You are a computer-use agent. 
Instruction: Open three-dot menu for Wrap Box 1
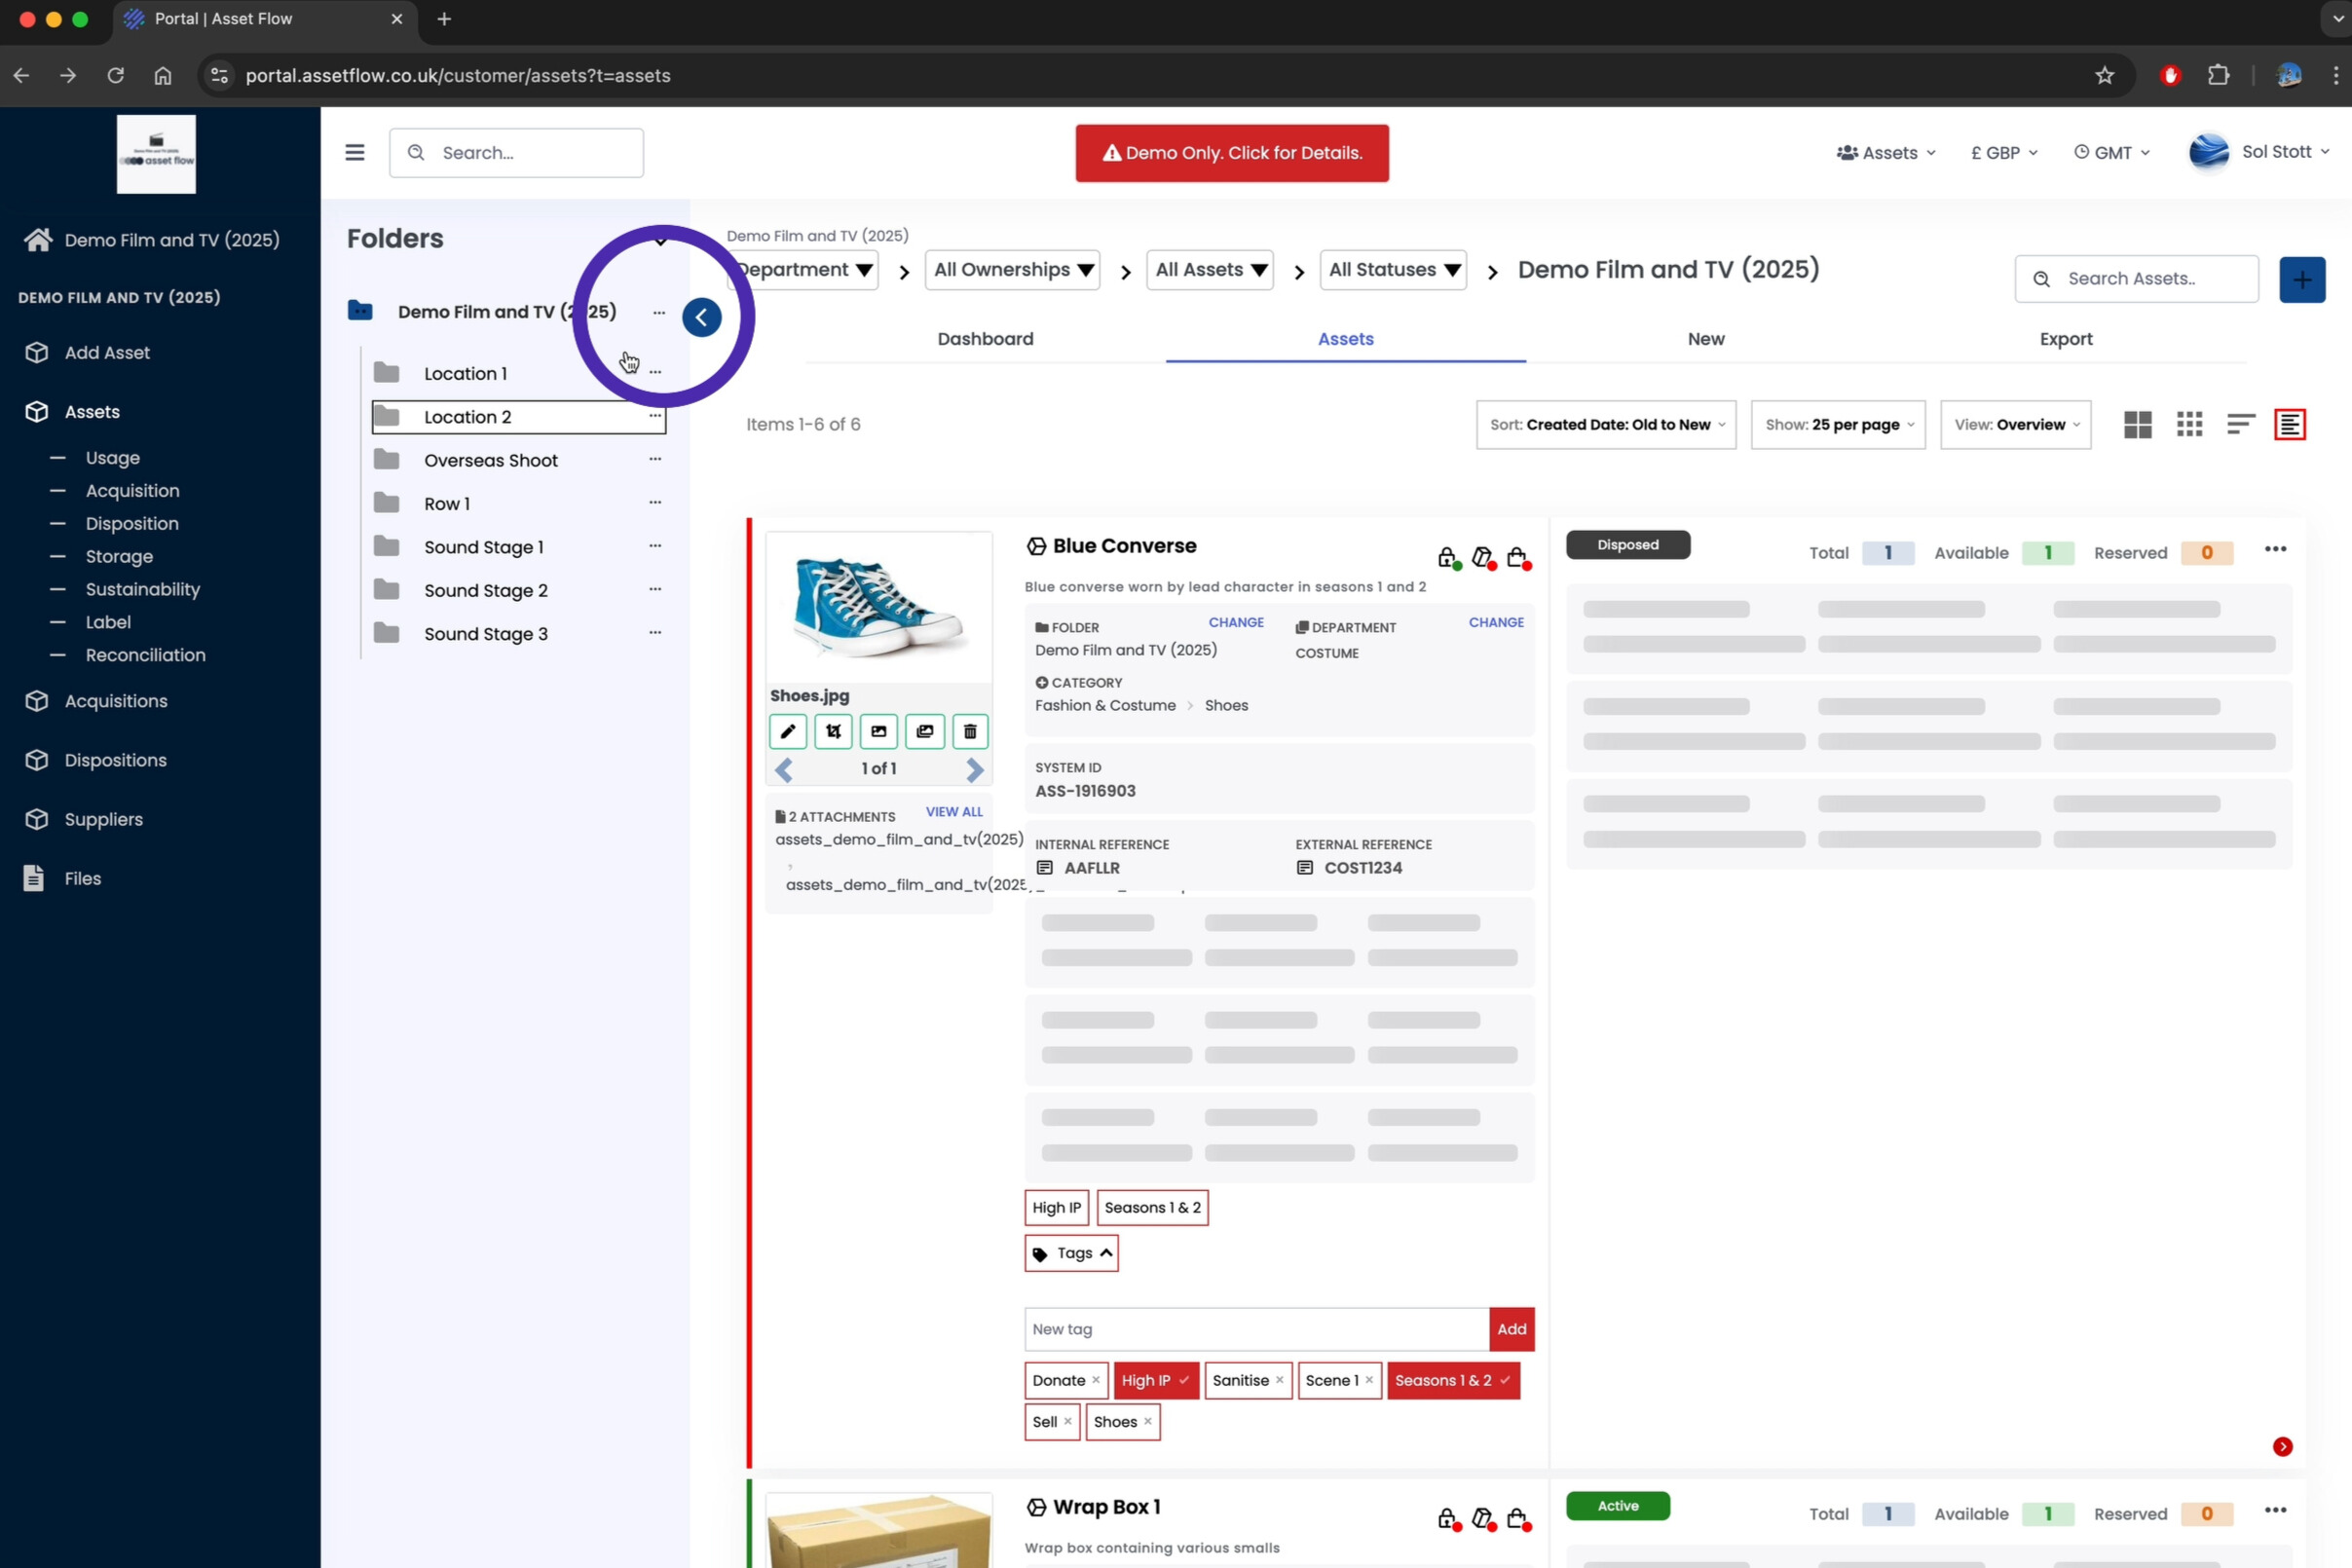pyautogui.click(x=2275, y=1510)
